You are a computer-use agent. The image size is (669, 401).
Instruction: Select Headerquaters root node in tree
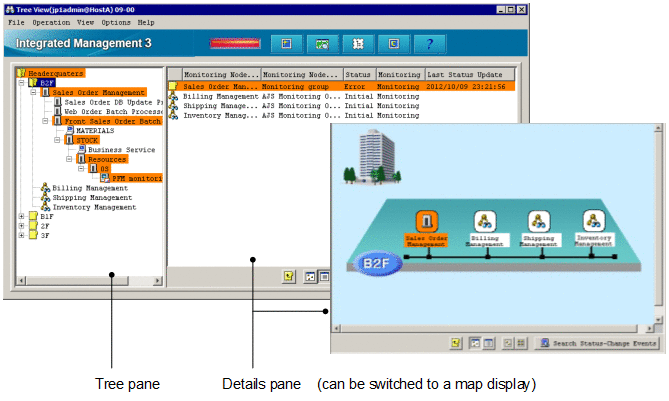55,73
